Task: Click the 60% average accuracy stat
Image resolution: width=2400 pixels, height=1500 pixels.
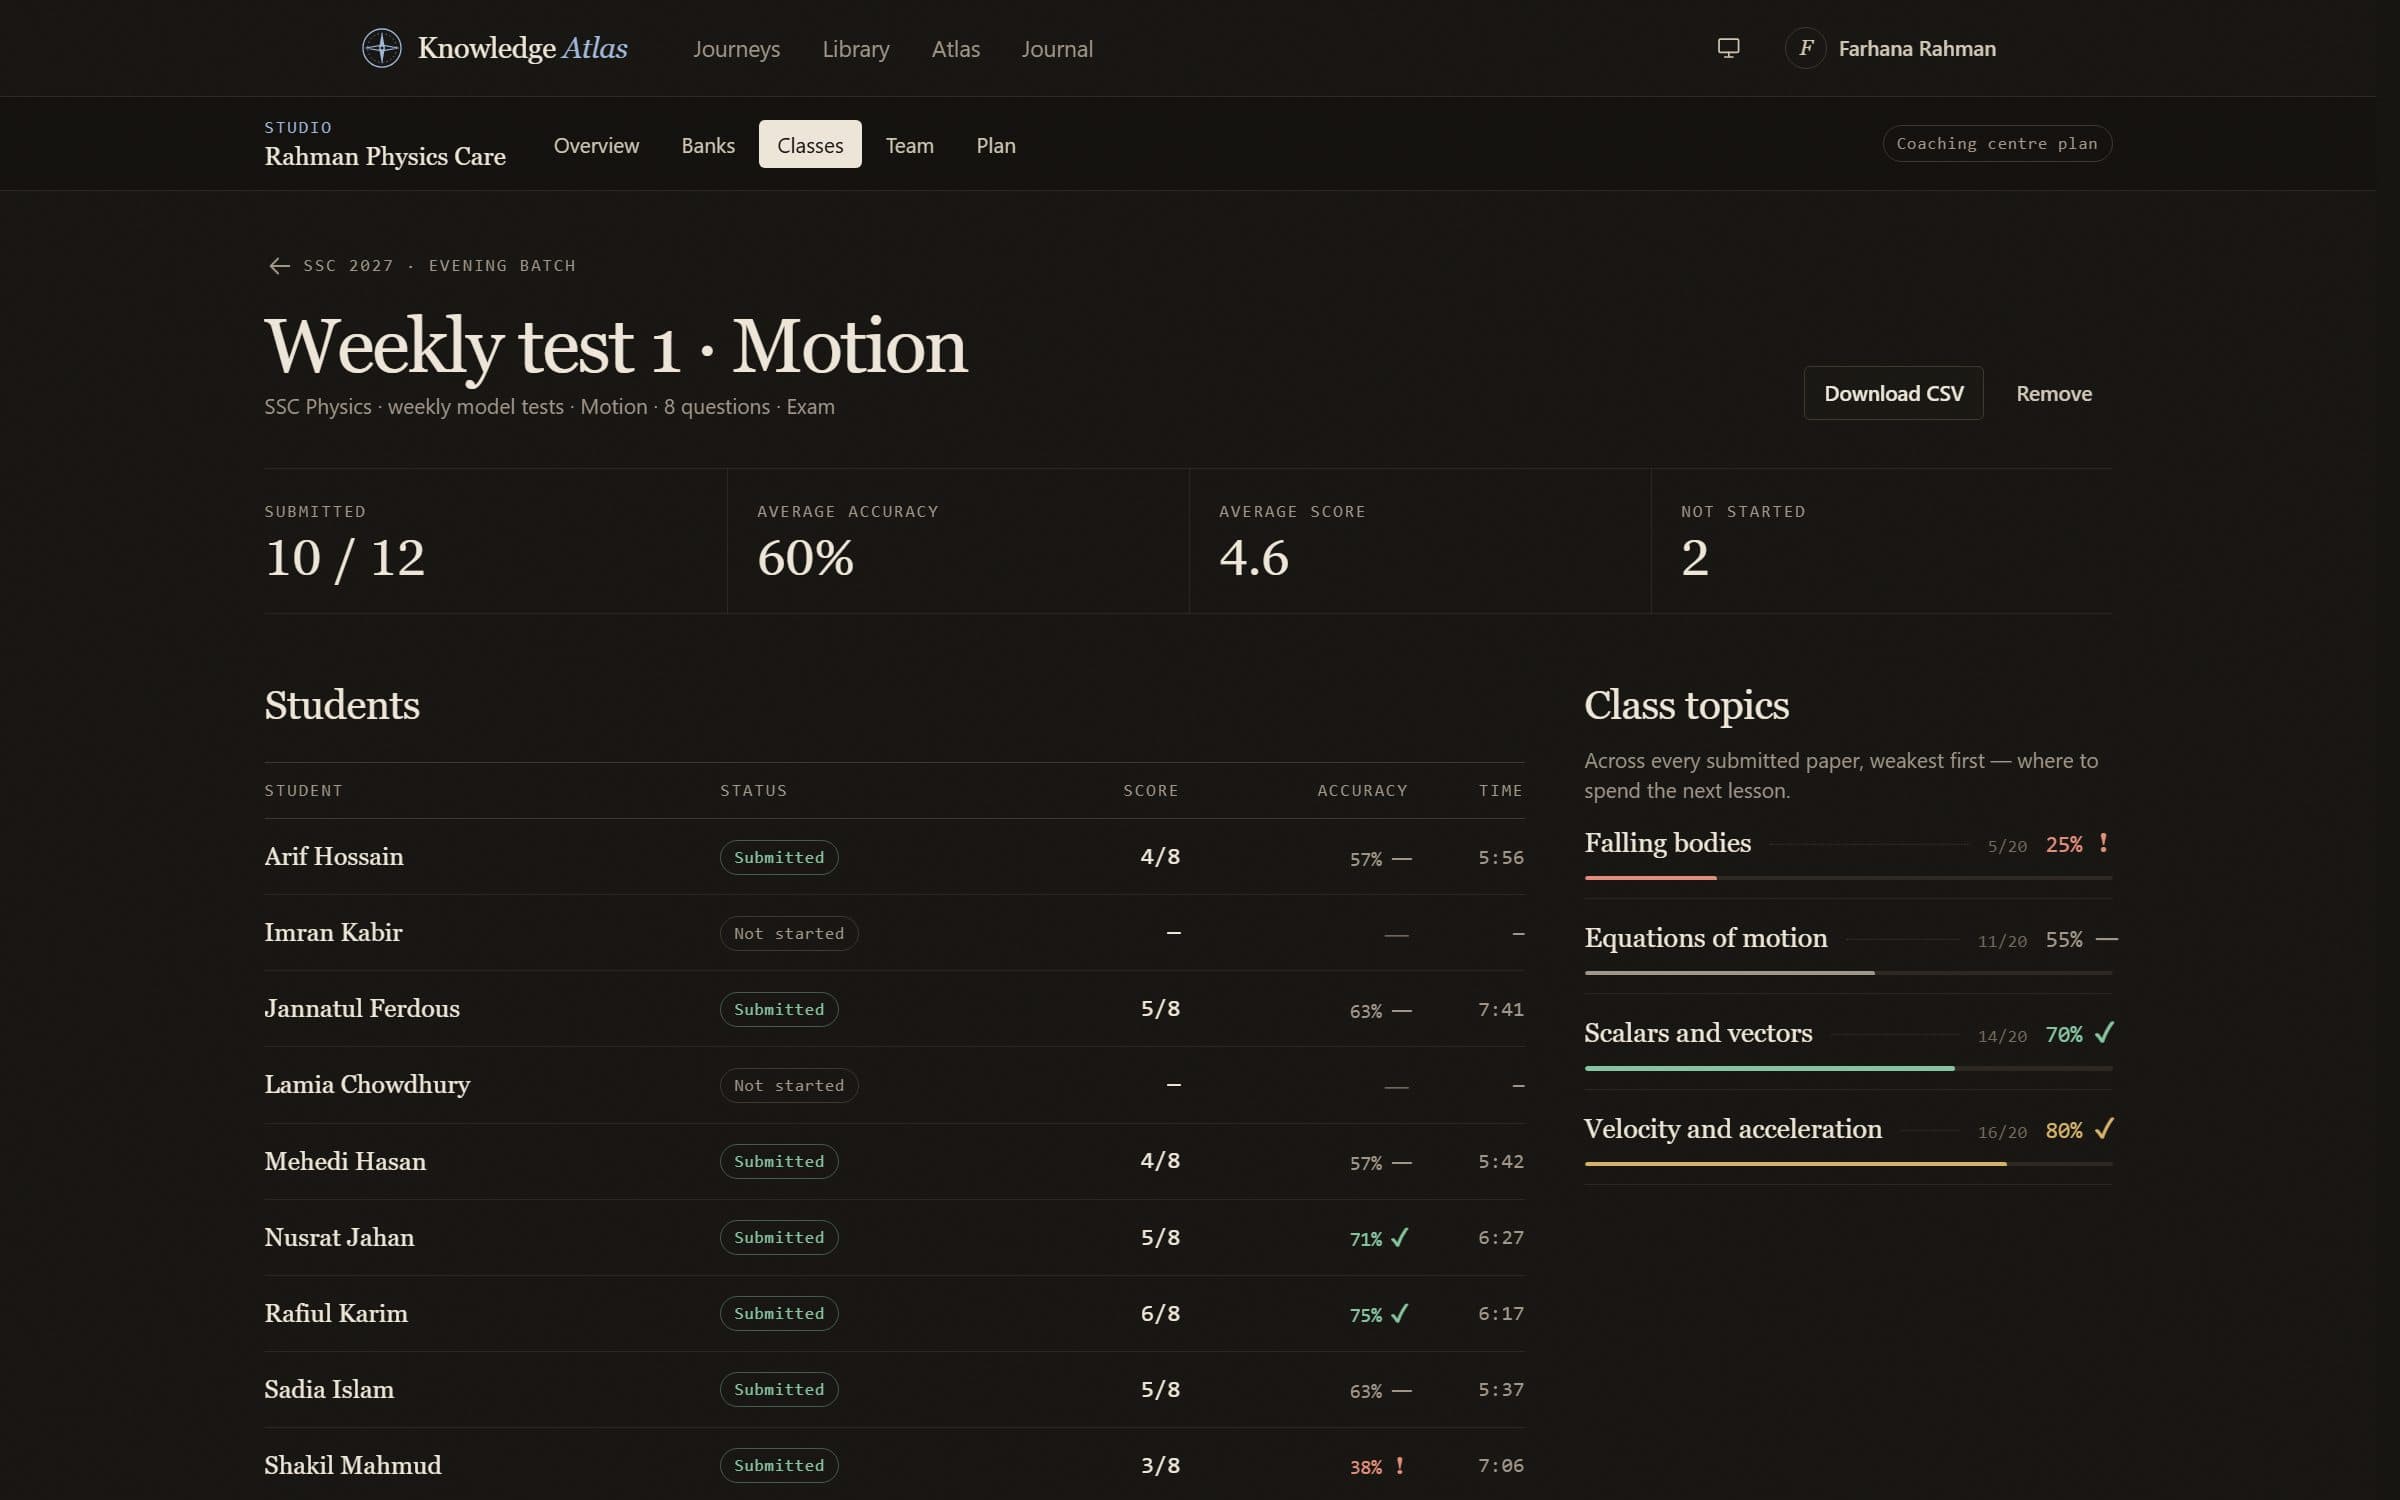Action: [805, 557]
